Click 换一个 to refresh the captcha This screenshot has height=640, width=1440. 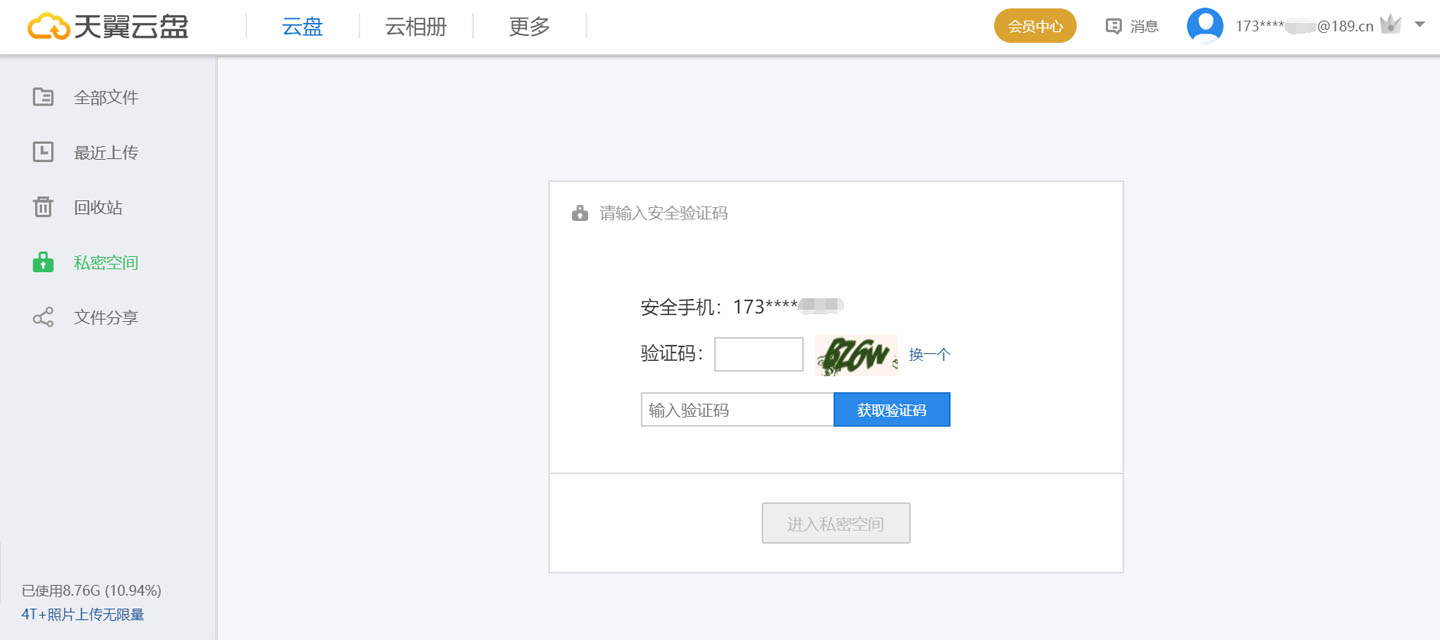point(928,354)
